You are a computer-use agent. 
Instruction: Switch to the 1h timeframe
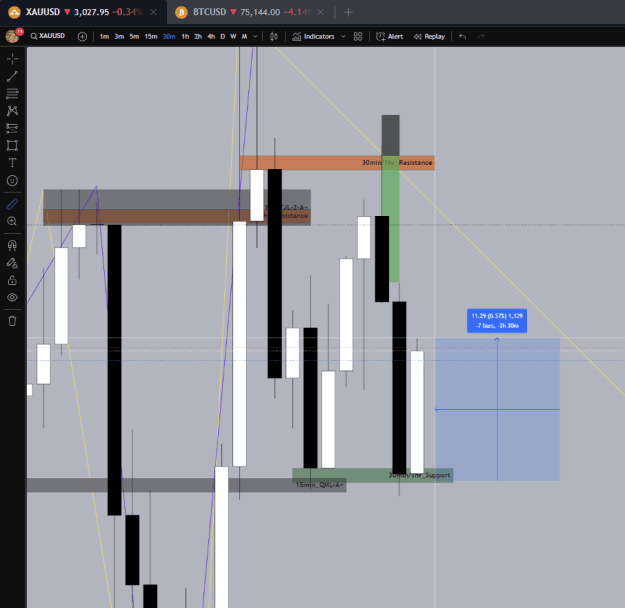(x=185, y=37)
